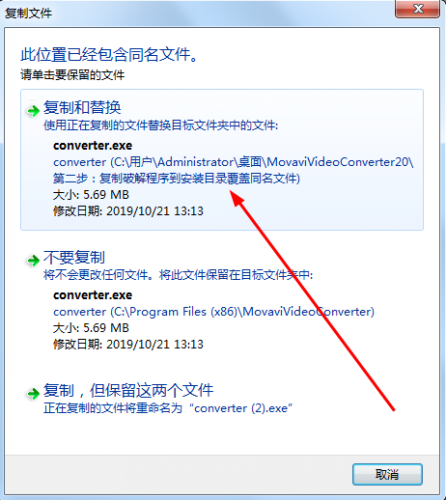This screenshot has width=446, height=500.
Task: Close the 复制文件 dialog with X
Action: click(x=417, y=9)
